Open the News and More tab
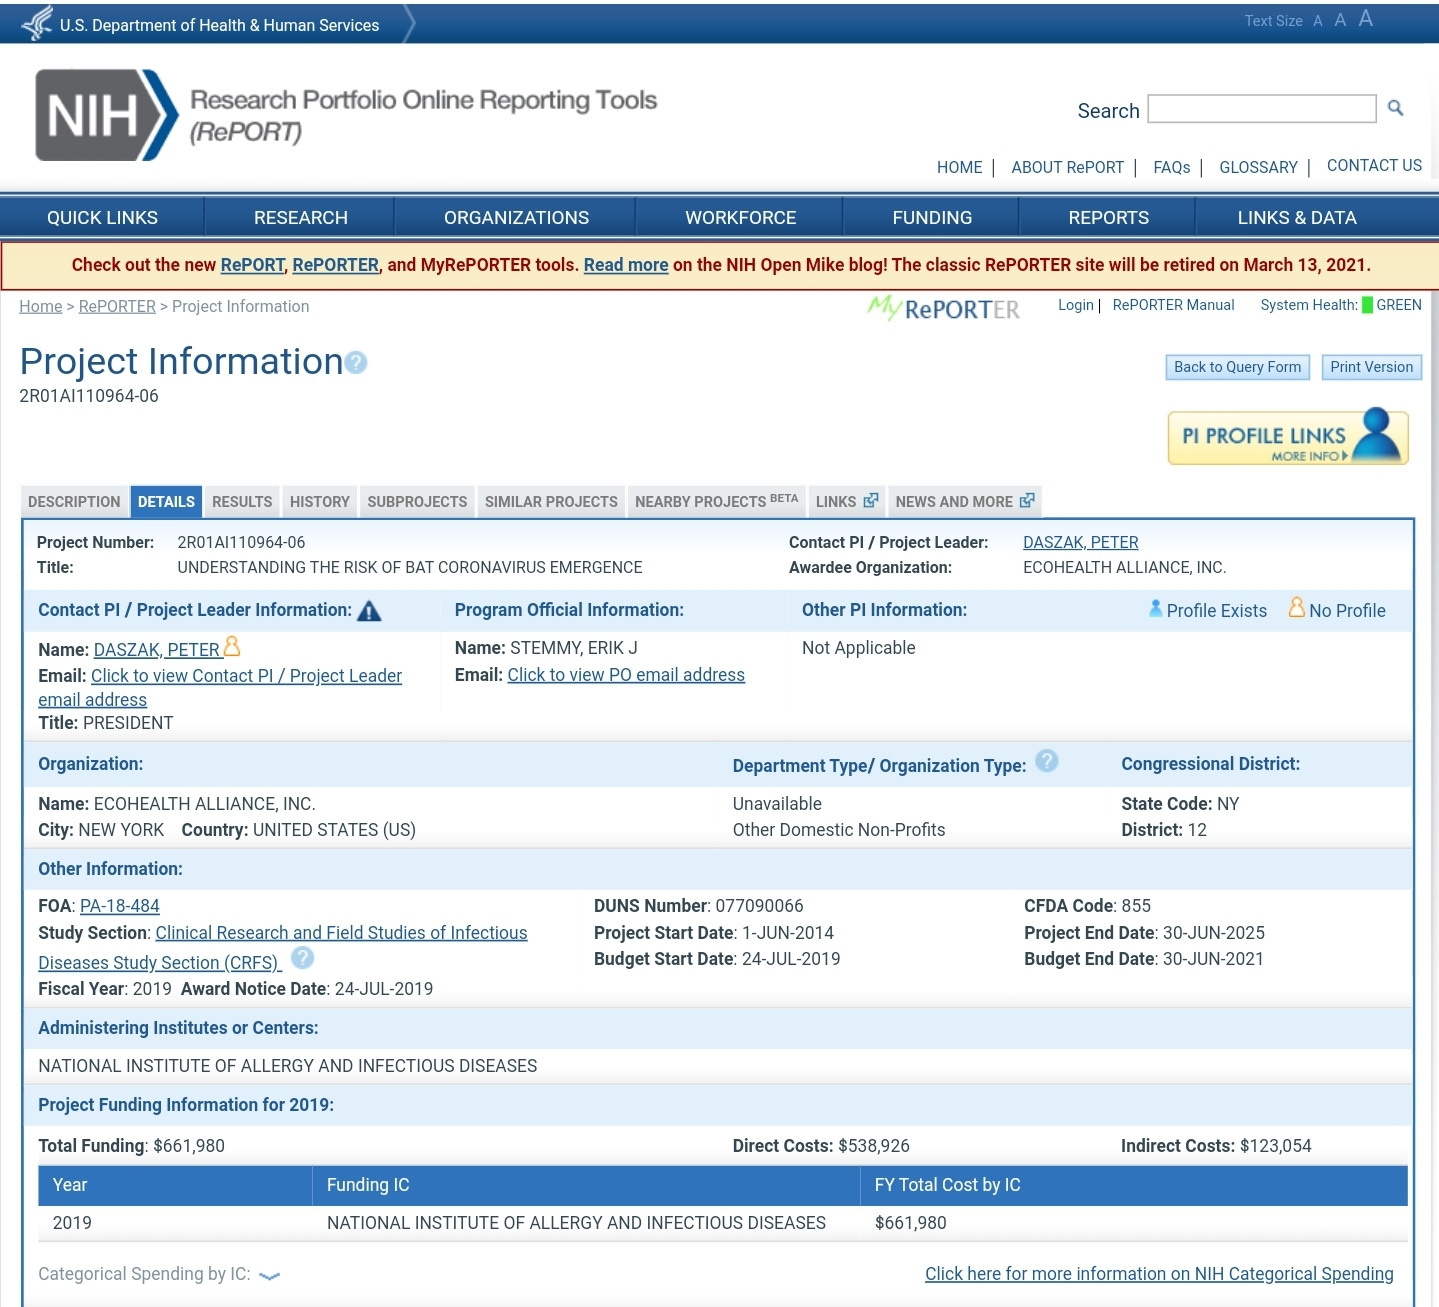1439x1307 pixels. pyautogui.click(x=965, y=502)
